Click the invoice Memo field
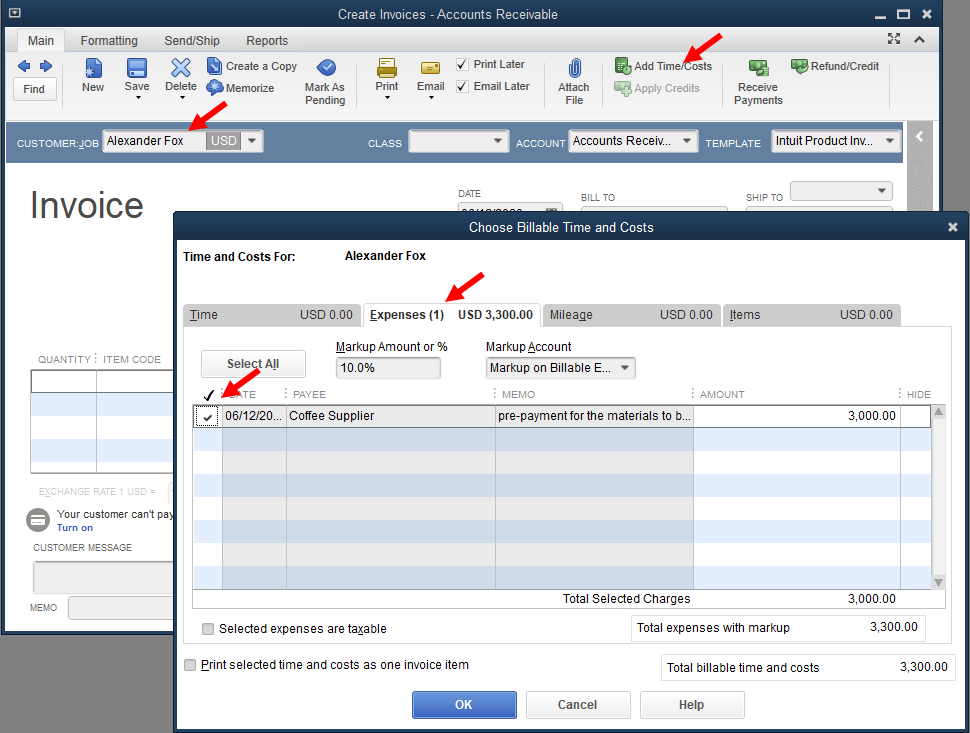This screenshot has width=970, height=733. pyautogui.click(x=121, y=608)
